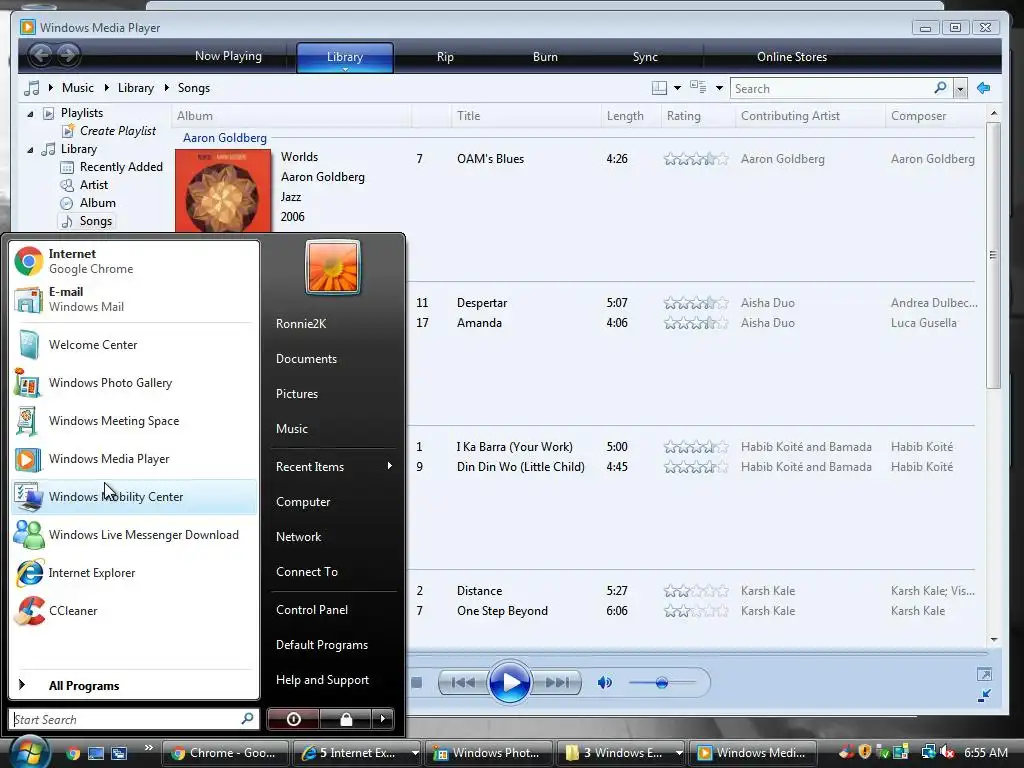Open the Now Playing tab
This screenshot has height=768, width=1024.
pos(228,56)
